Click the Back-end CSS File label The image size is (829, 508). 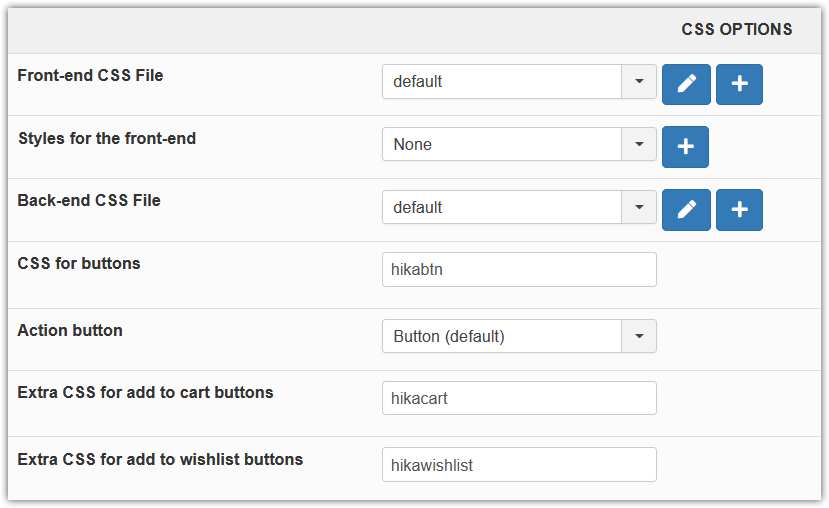(x=89, y=200)
